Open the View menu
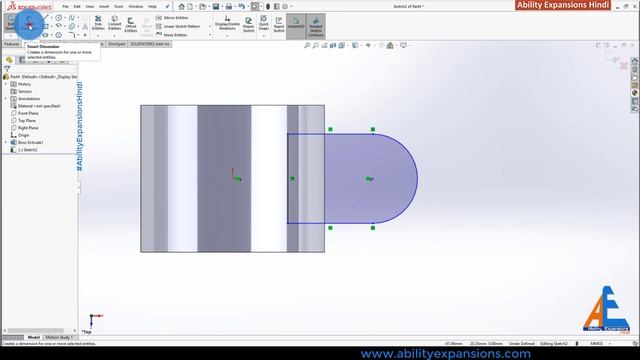640x360 pixels. [x=90, y=7]
